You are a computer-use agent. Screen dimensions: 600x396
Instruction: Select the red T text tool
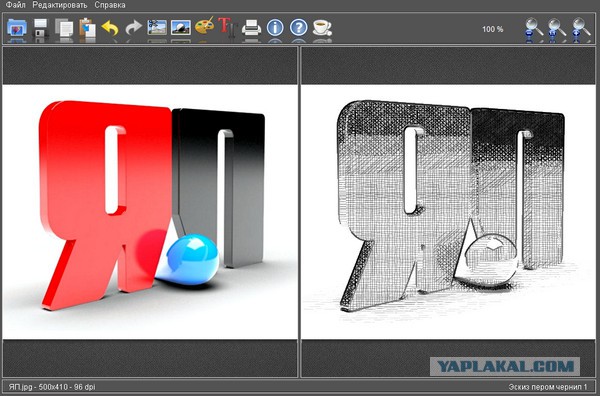pyautogui.click(x=228, y=28)
